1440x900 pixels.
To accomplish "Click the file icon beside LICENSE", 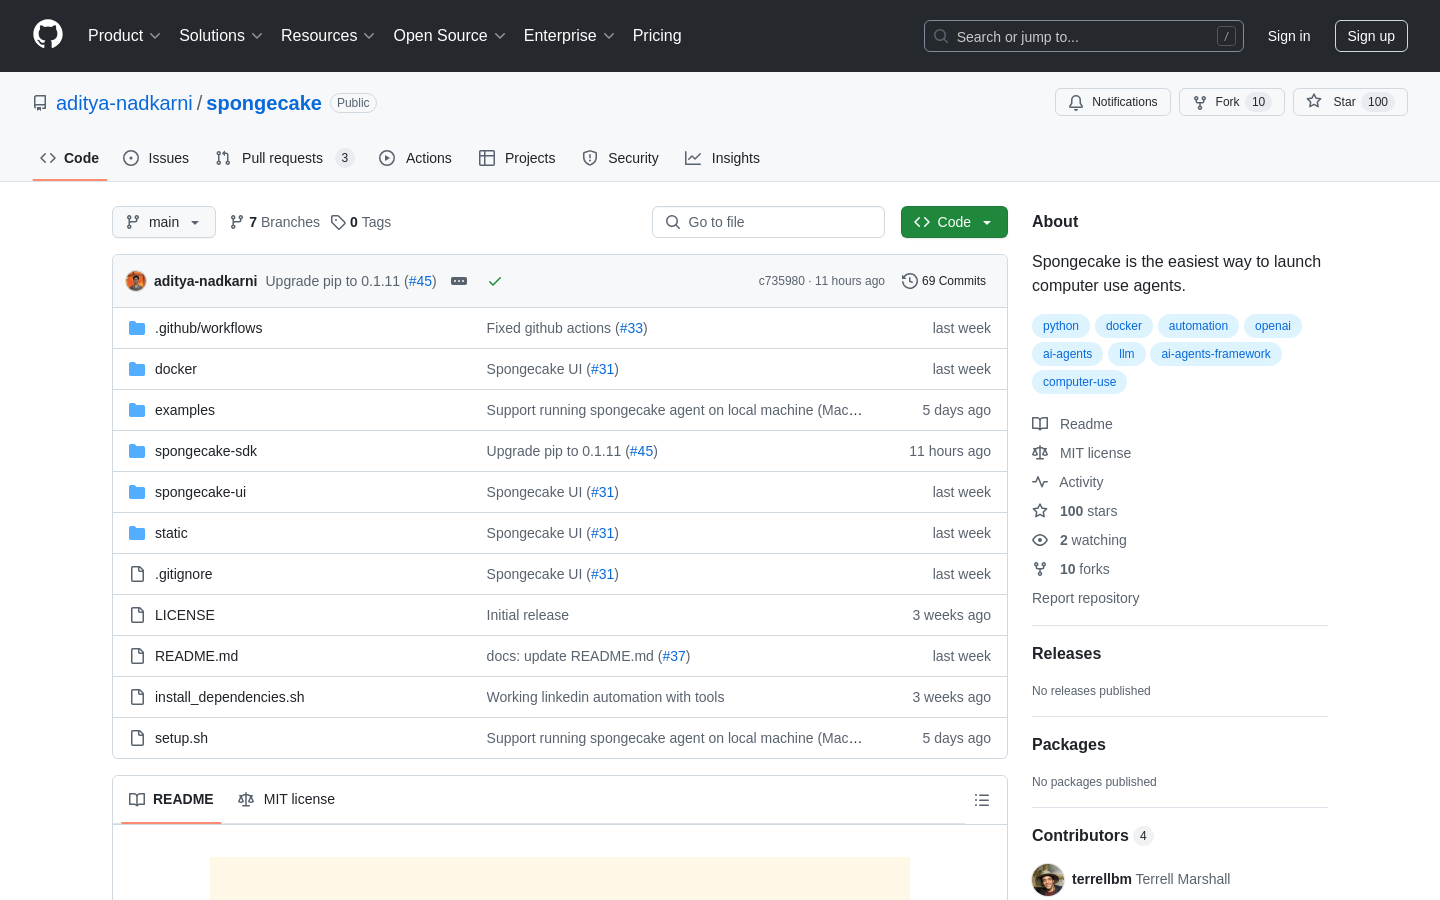I will (x=137, y=615).
